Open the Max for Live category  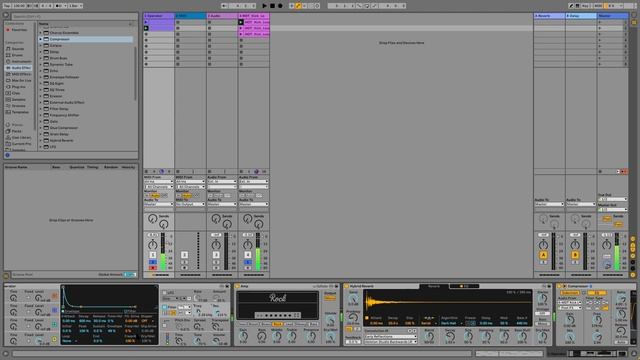(18, 80)
